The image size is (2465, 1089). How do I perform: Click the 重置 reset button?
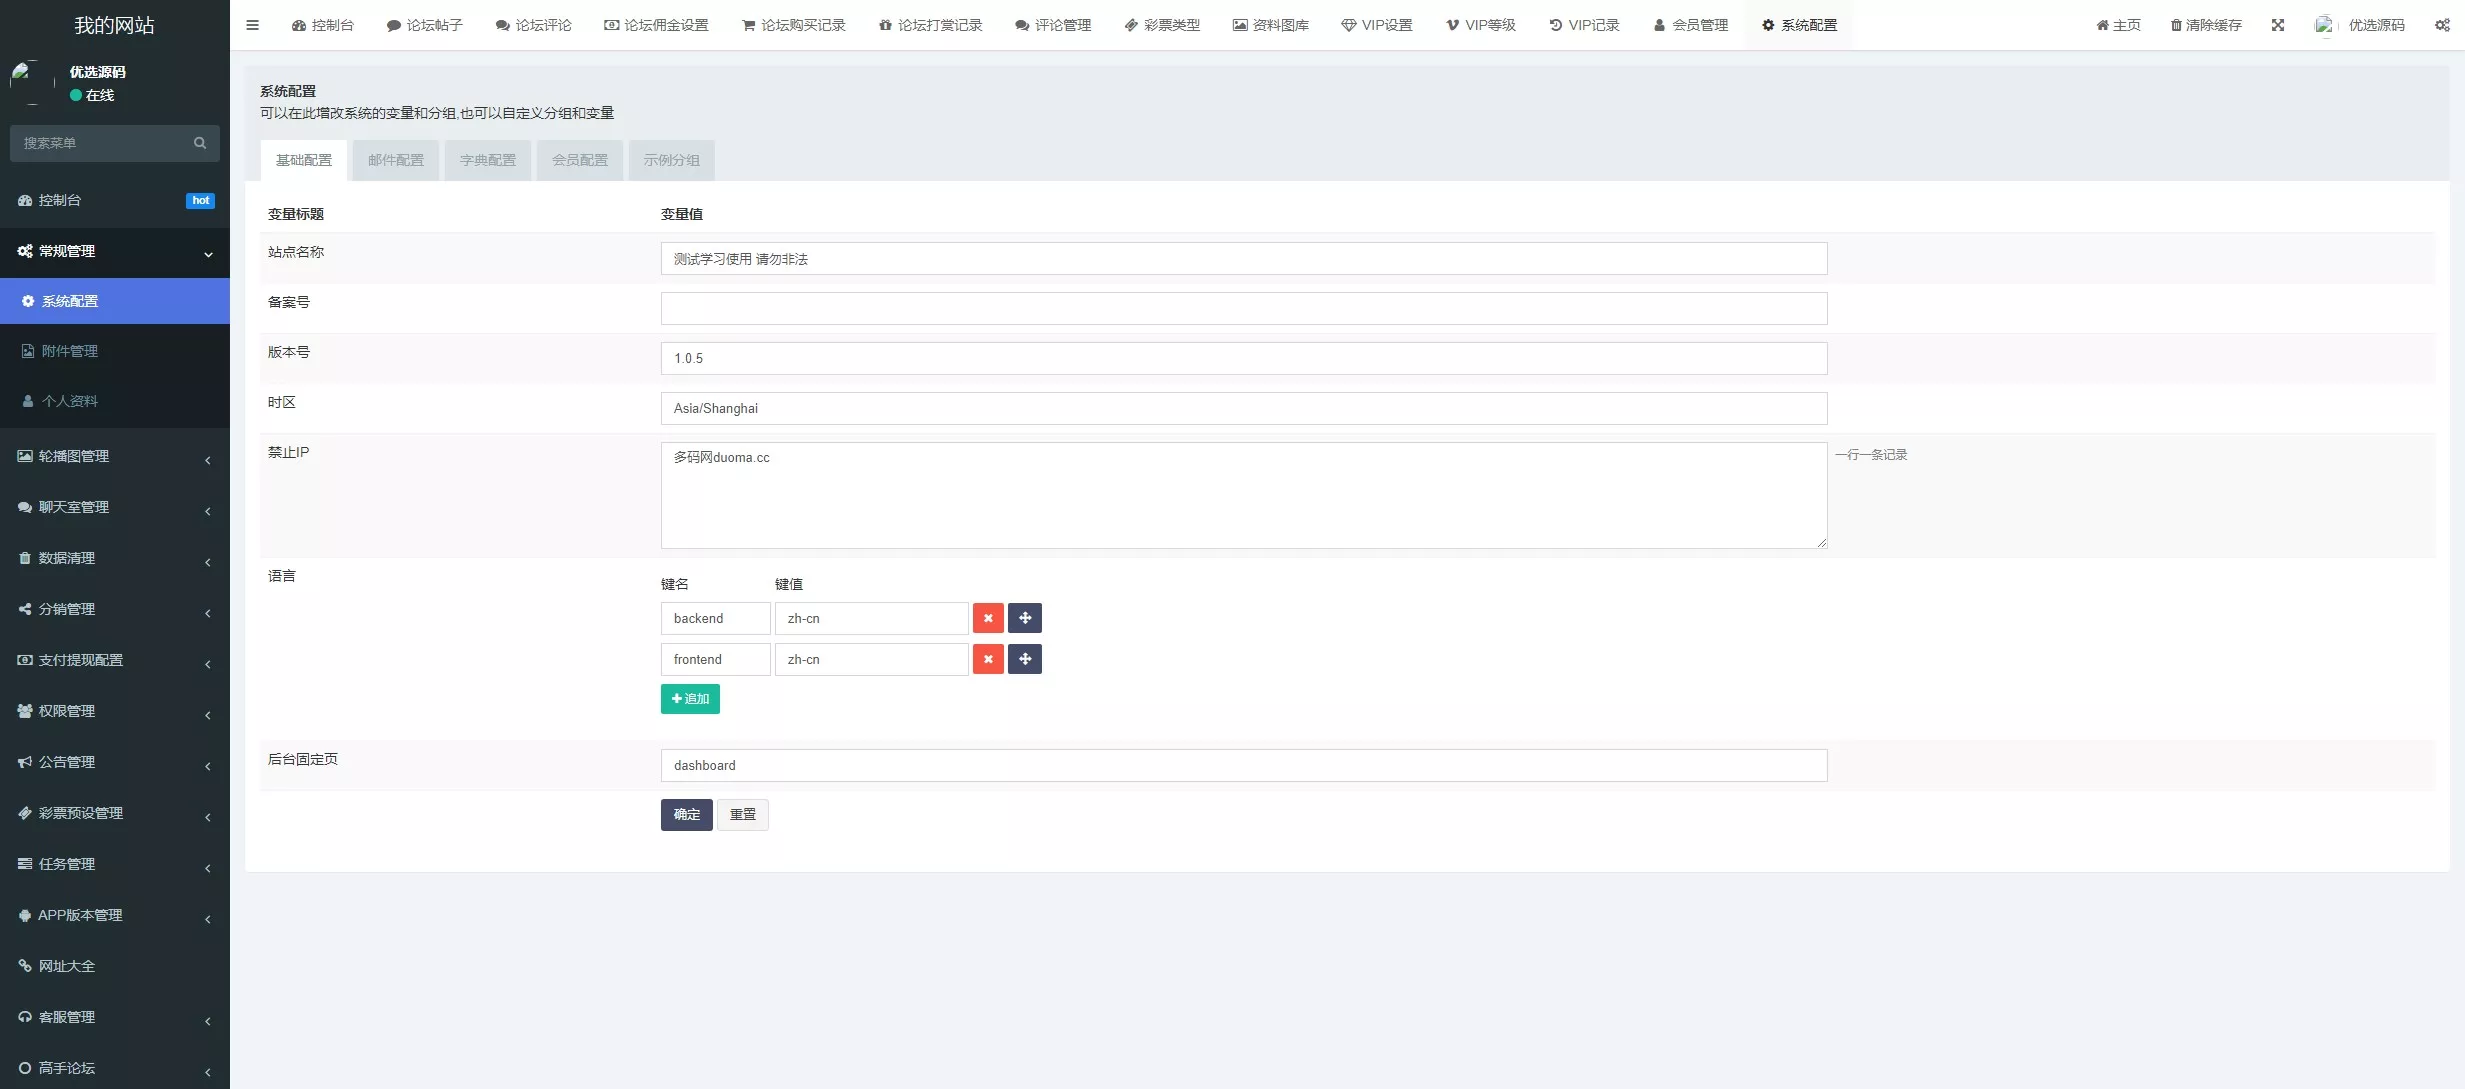(742, 815)
